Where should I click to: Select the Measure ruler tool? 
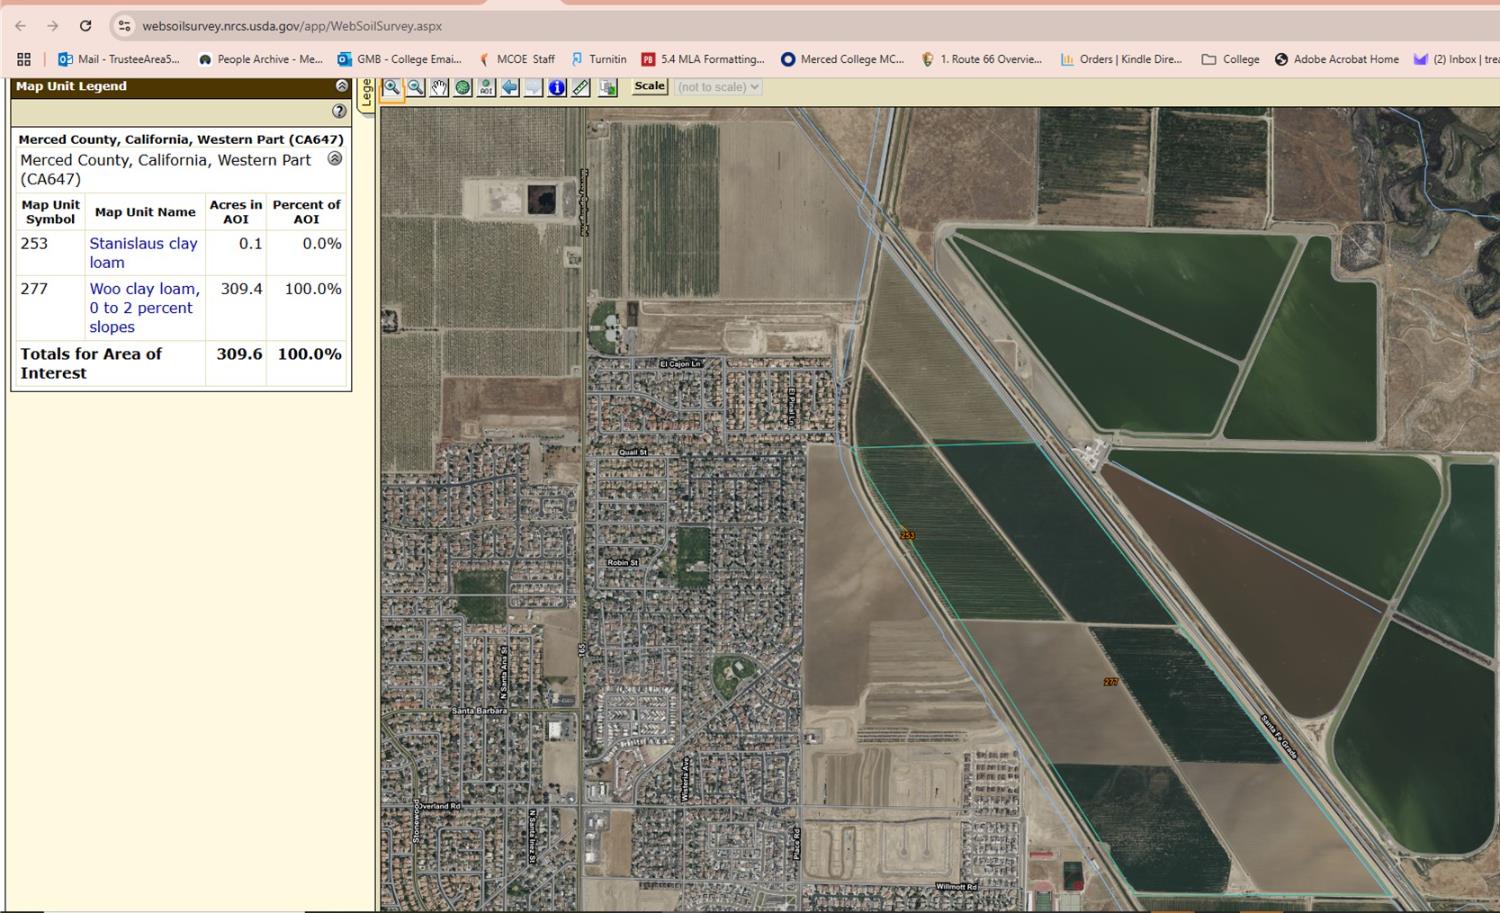click(581, 87)
